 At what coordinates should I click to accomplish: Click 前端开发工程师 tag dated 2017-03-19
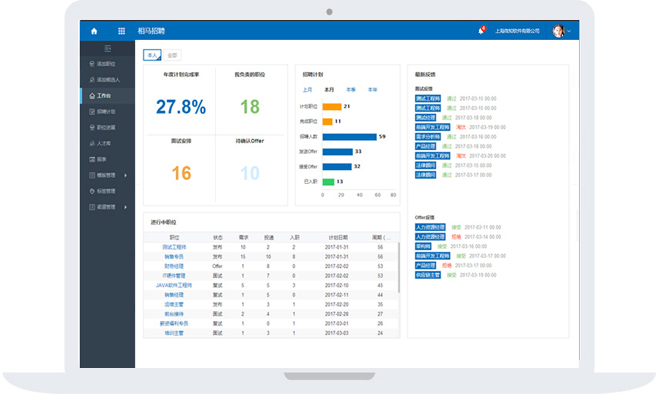point(432,127)
